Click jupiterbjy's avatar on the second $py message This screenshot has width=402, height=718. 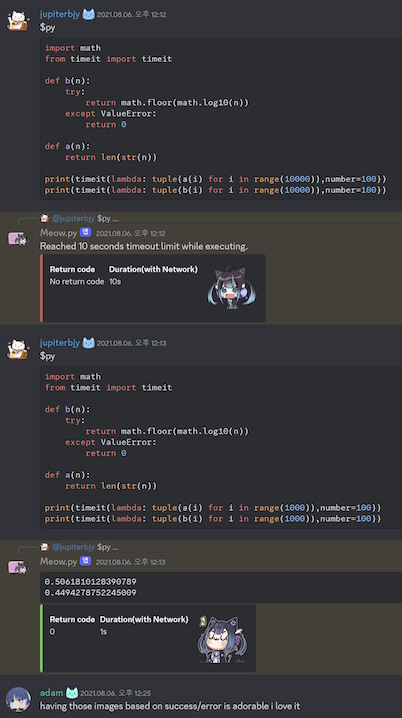coord(18,349)
